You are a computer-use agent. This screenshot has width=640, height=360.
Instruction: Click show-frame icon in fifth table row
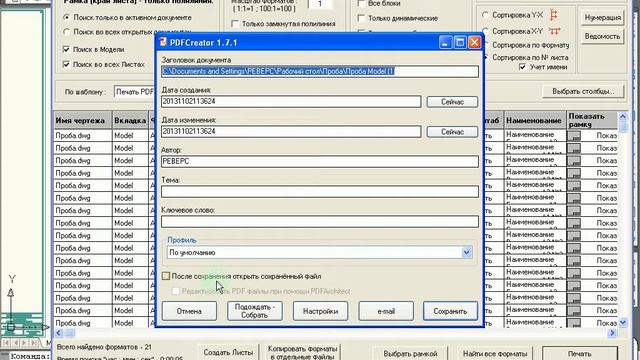[x=574, y=186]
